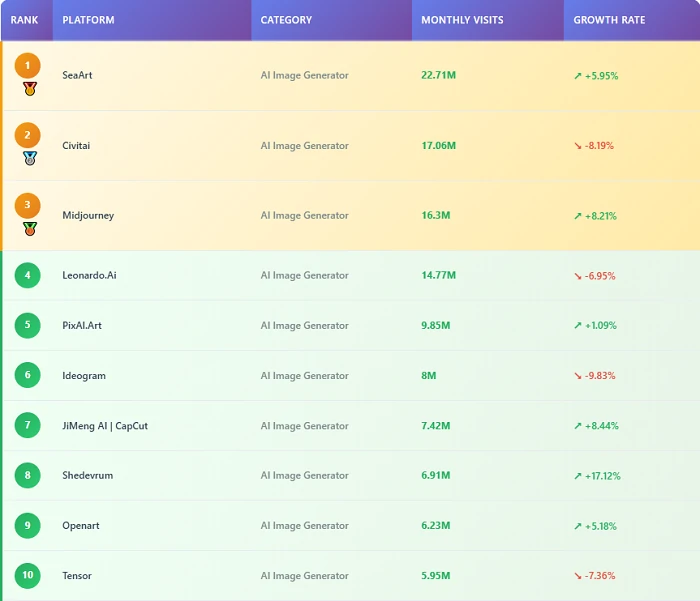Click the Category column header
Screen dimensions: 700x601
tap(286, 20)
